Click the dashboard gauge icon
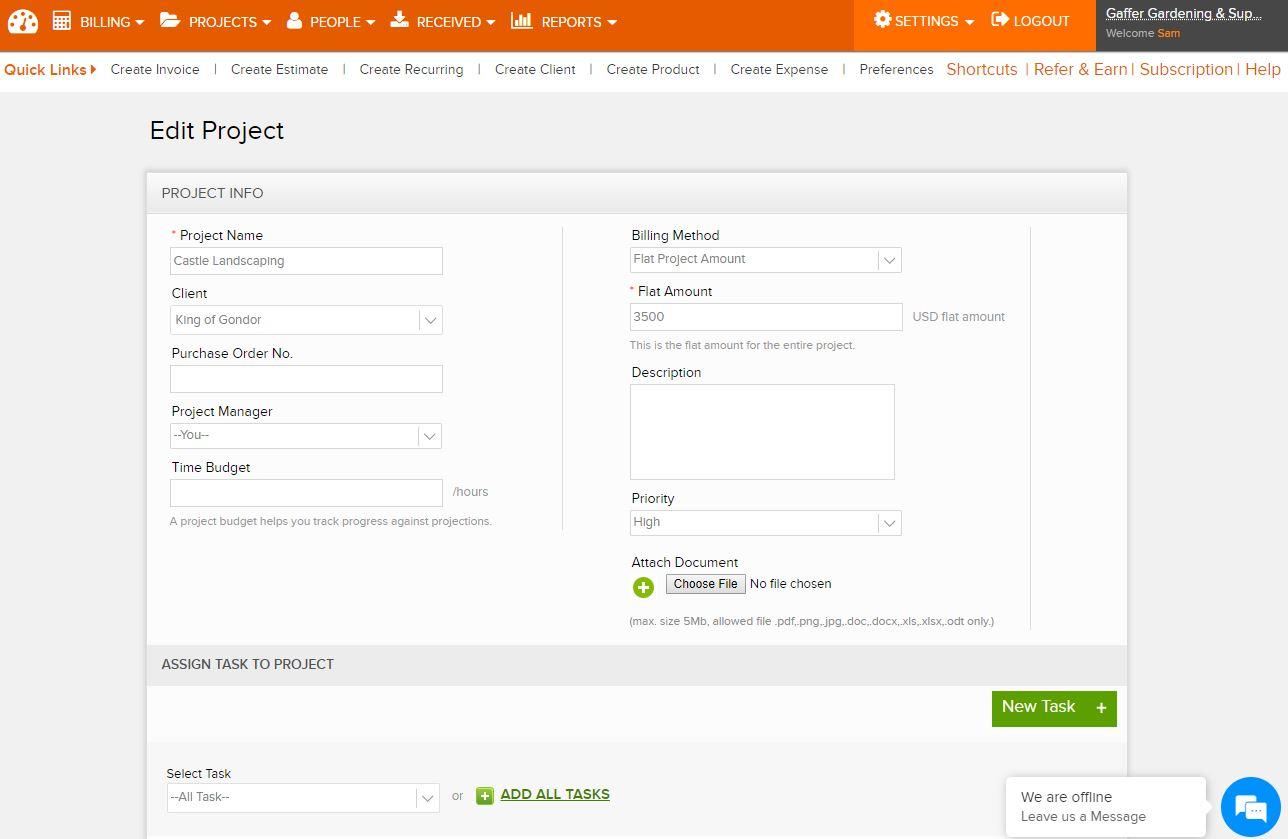The height and width of the screenshot is (839, 1288). 23,21
